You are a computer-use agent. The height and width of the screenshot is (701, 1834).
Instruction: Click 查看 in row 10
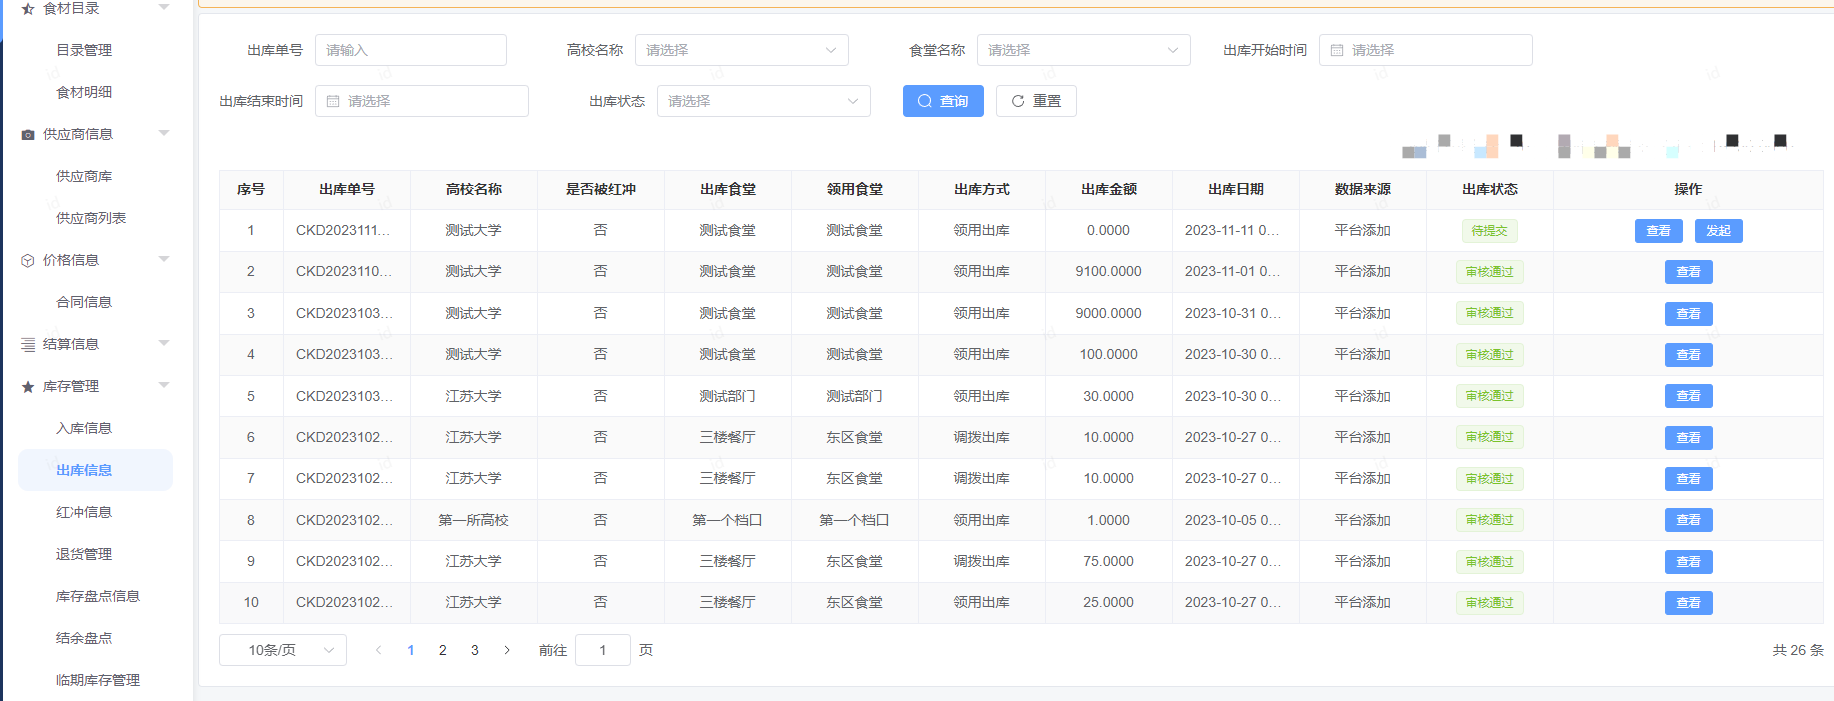click(1689, 603)
